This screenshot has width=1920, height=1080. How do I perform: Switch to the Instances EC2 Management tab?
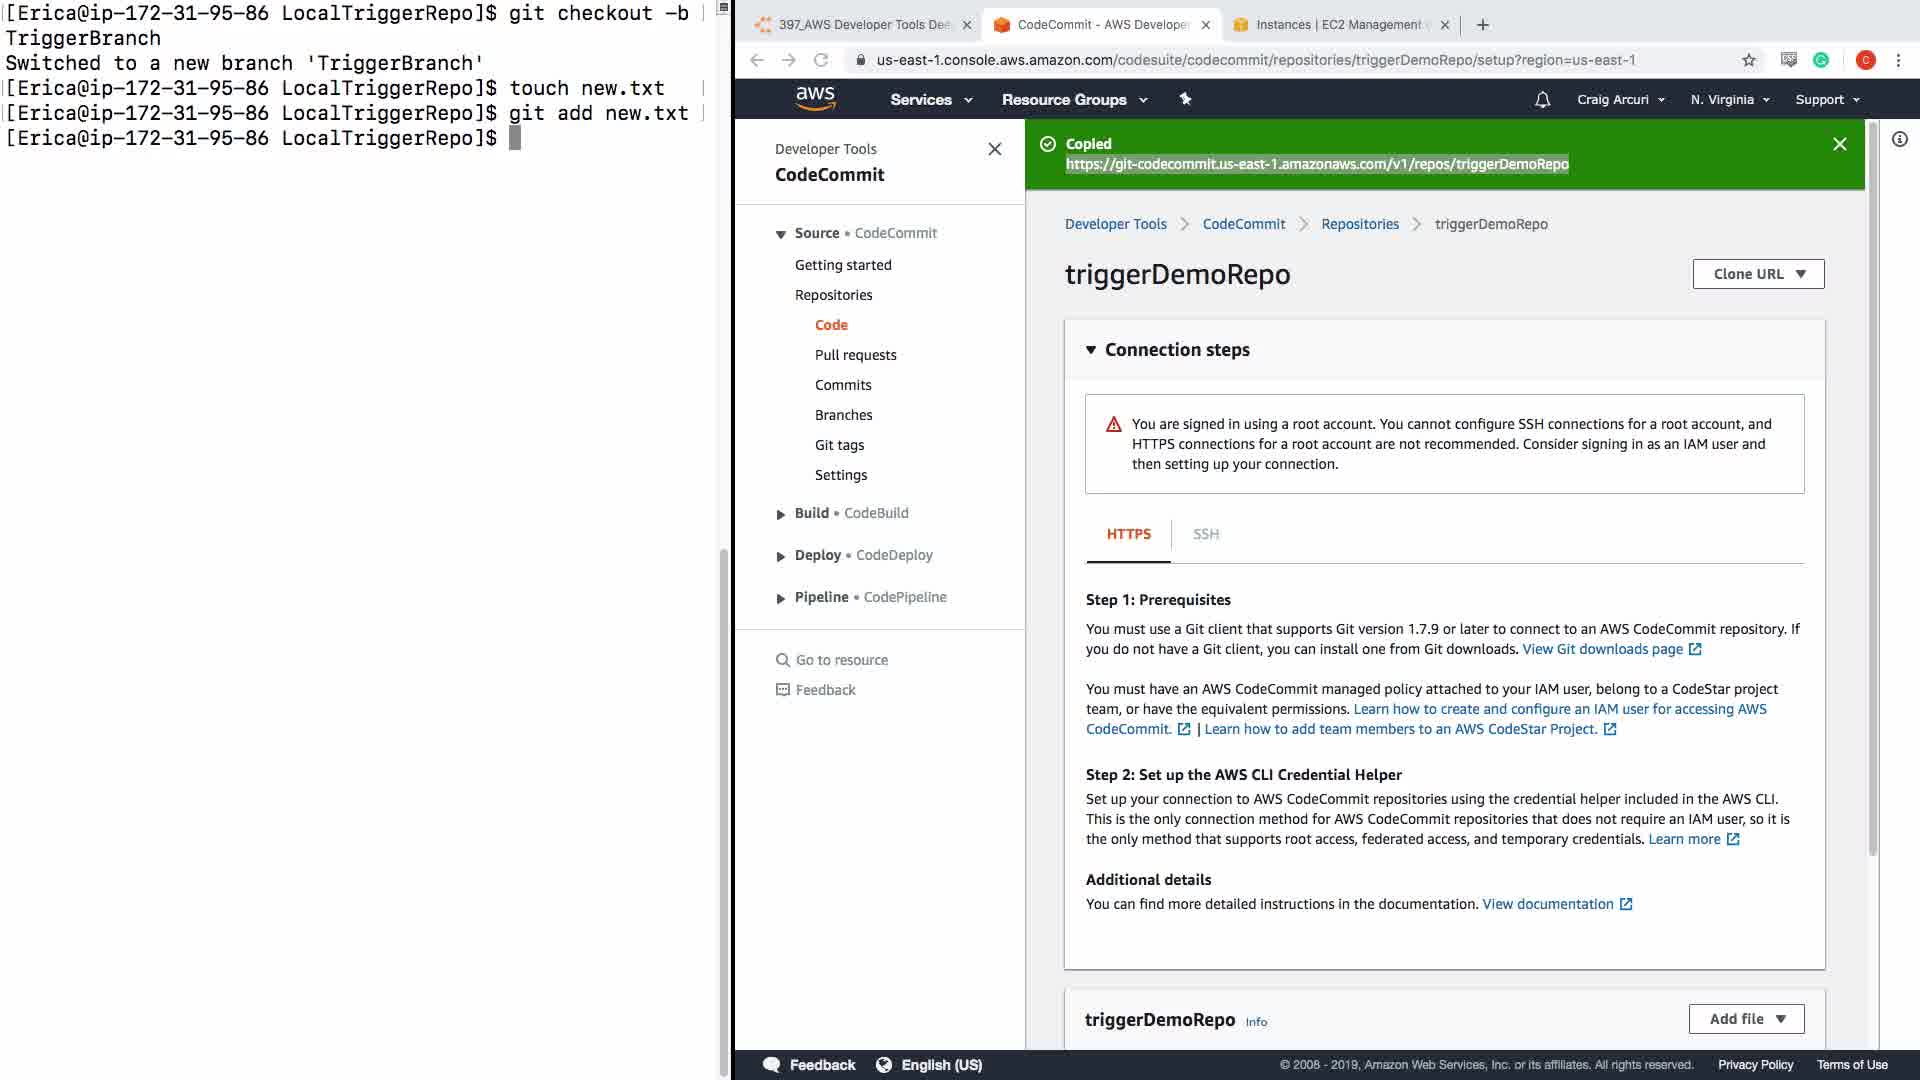click(x=1336, y=25)
